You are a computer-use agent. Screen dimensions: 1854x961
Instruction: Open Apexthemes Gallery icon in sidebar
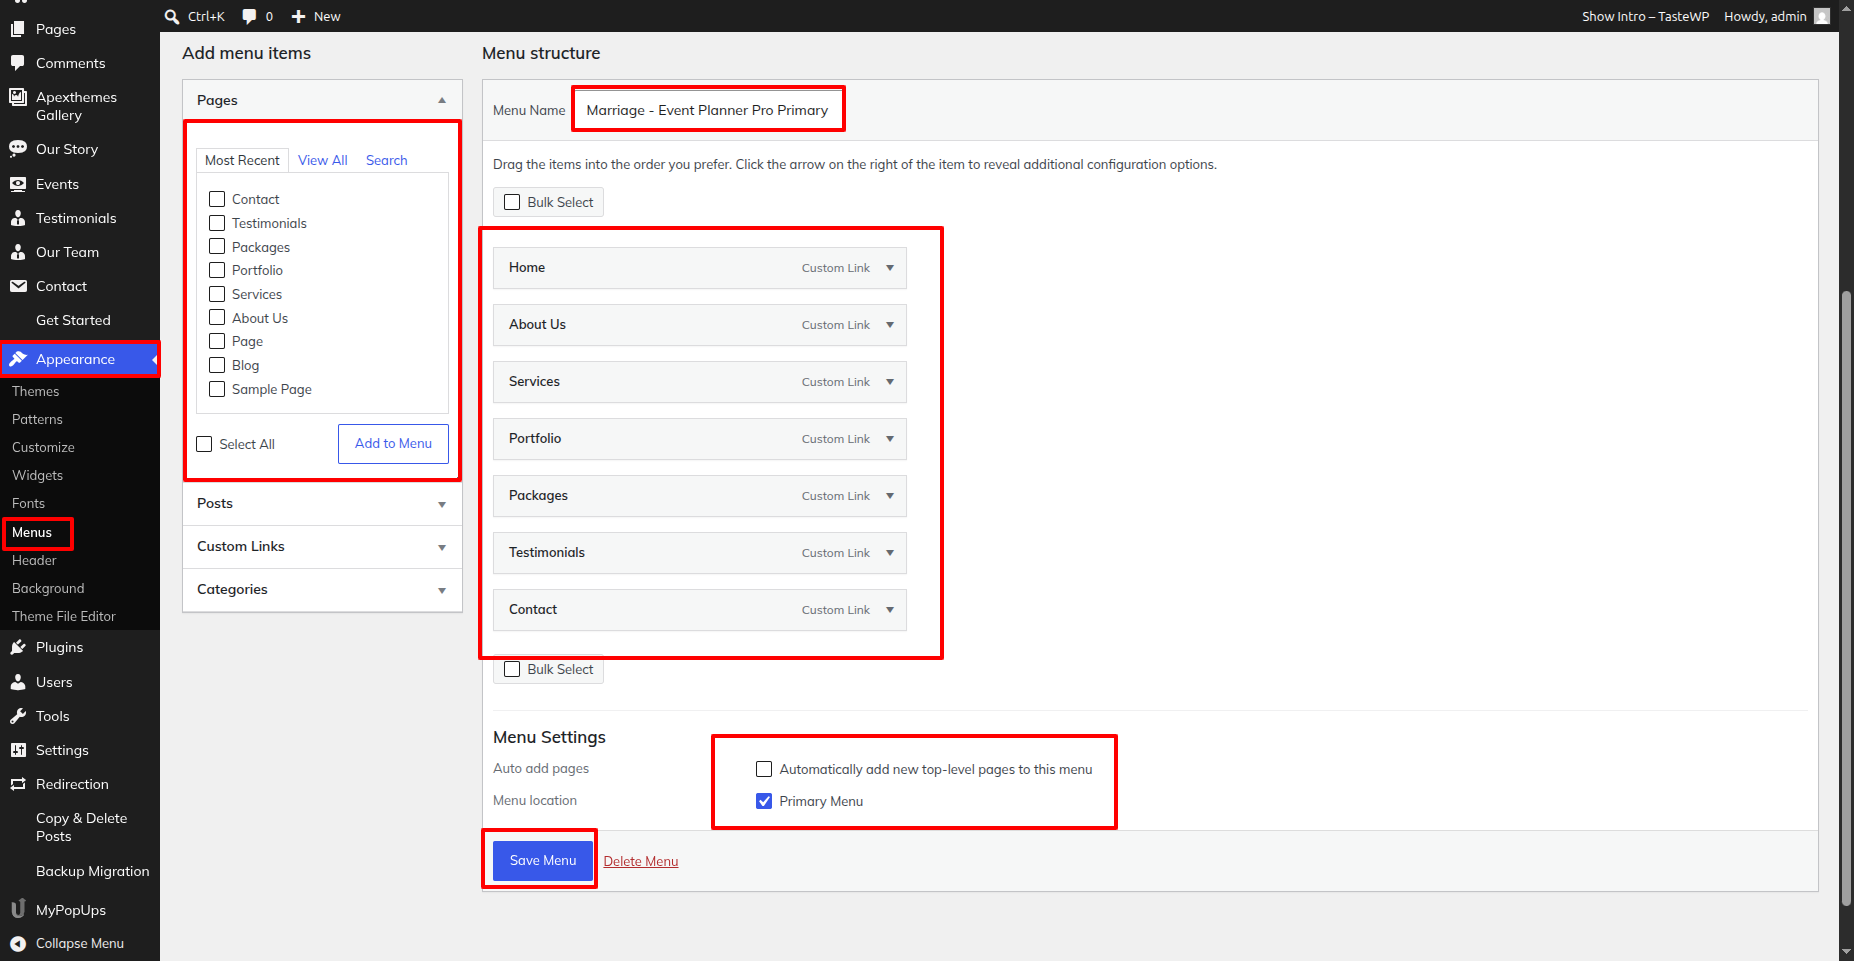[18, 97]
